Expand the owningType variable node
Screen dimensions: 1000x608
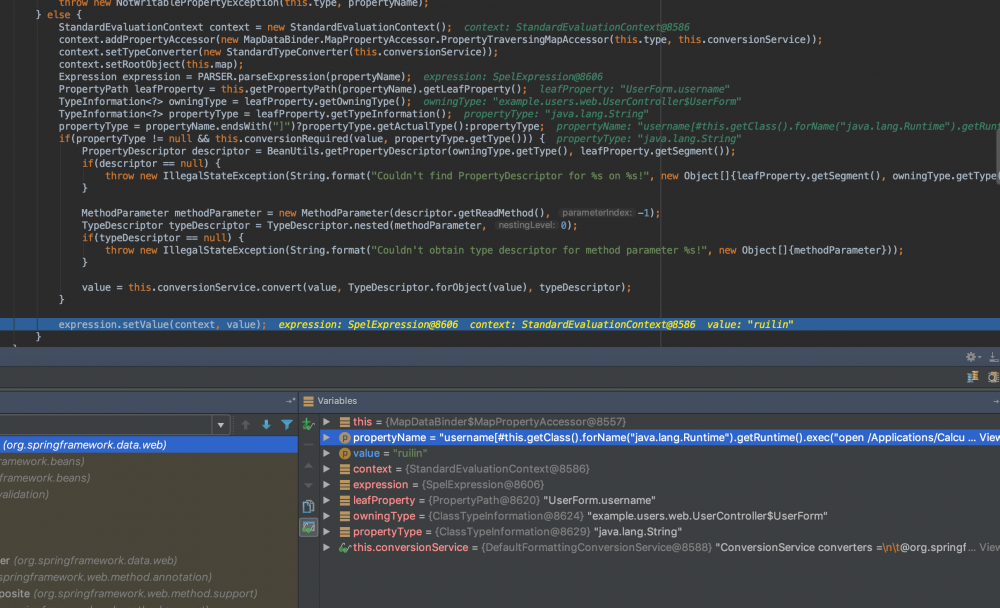coord(326,516)
